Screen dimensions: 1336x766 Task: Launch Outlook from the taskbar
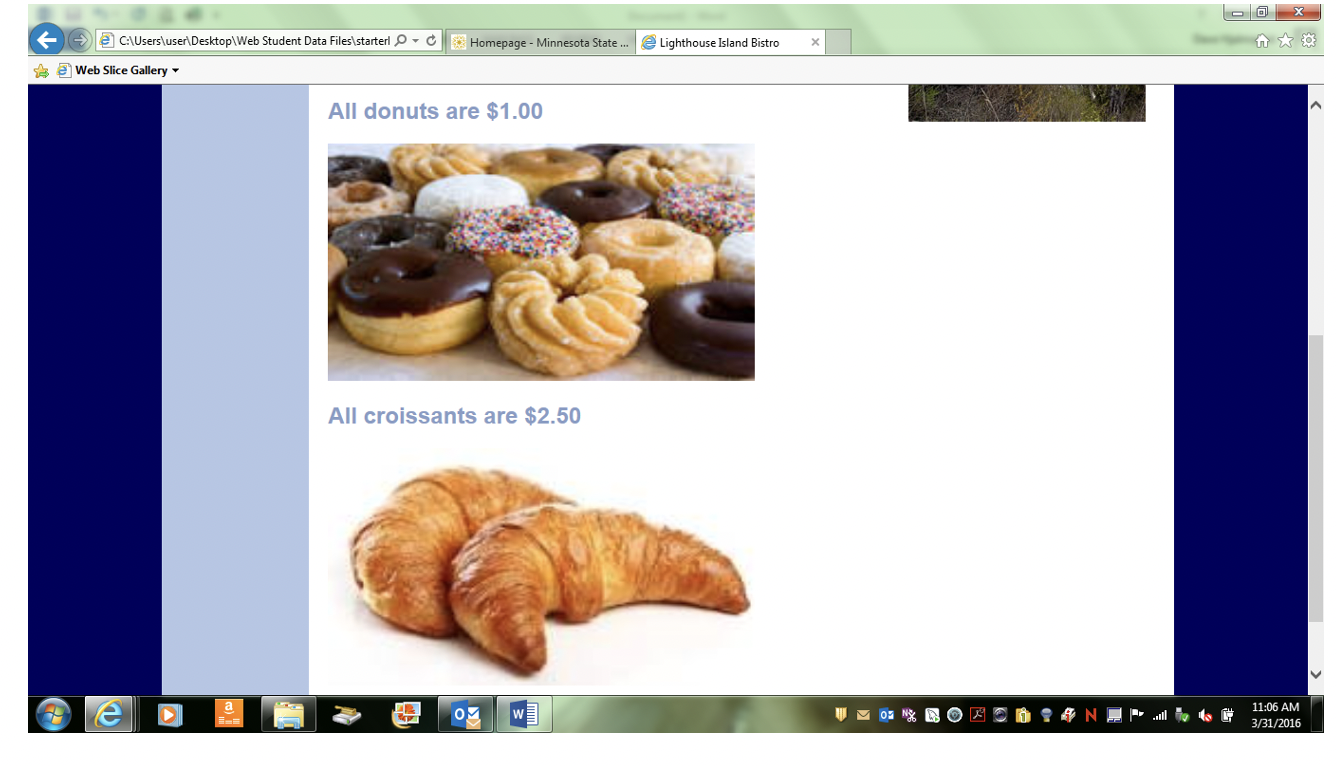coord(465,714)
